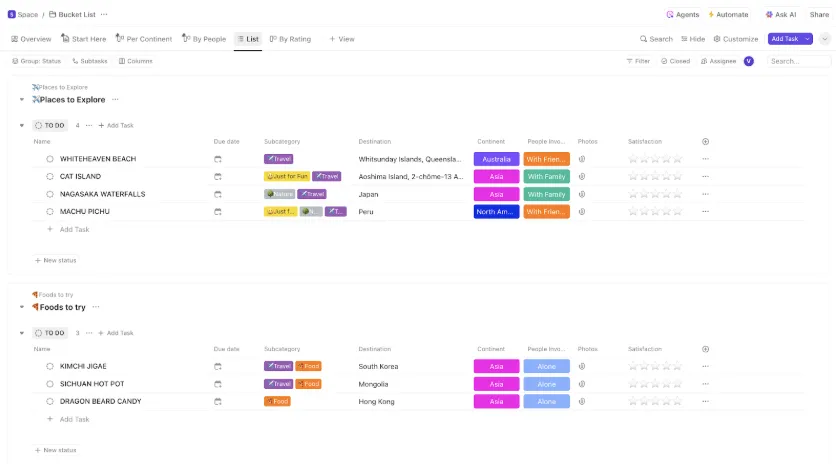The image size is (836, 464).
Task: Switch to By Rating tab
Action: pos(290,39)
